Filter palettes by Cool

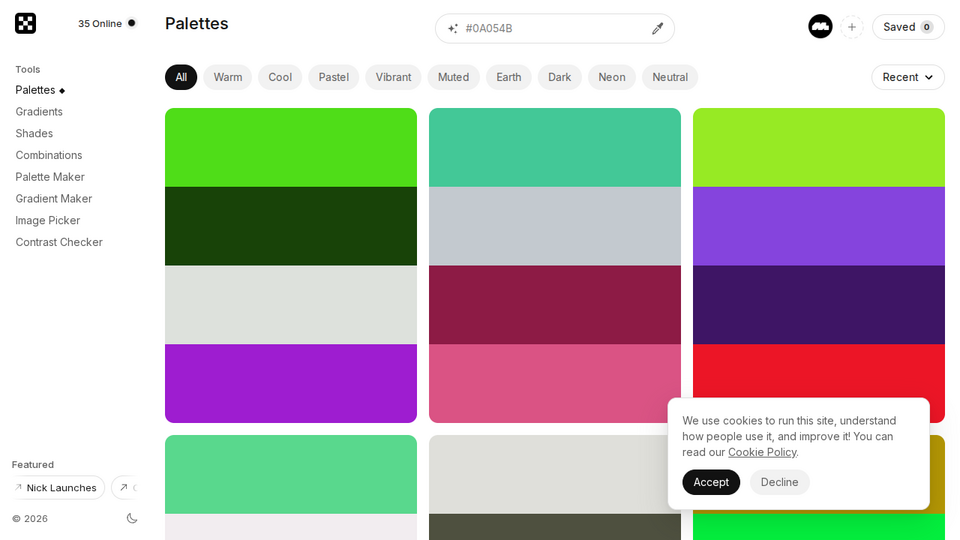click(x=280, y=77)
